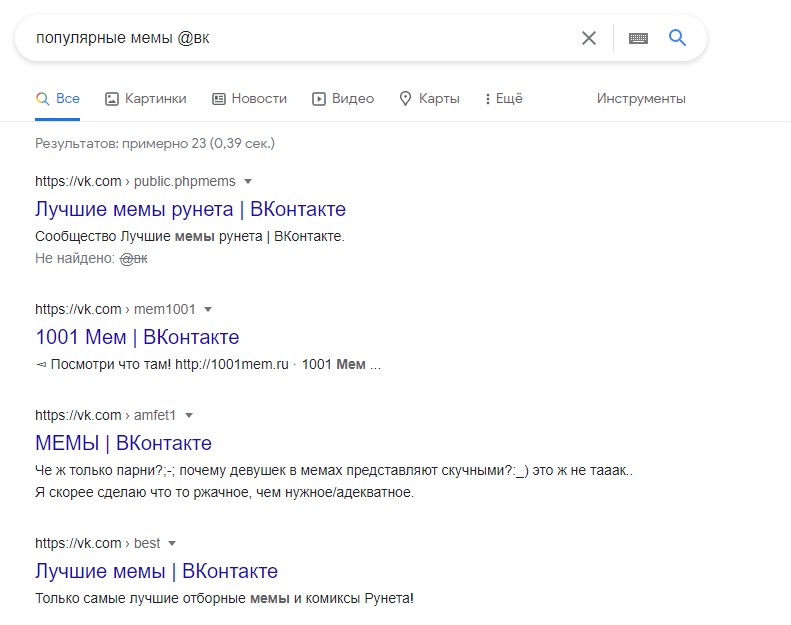Expand dropdown arrow next to public.phpmems

tap(248, 181)
